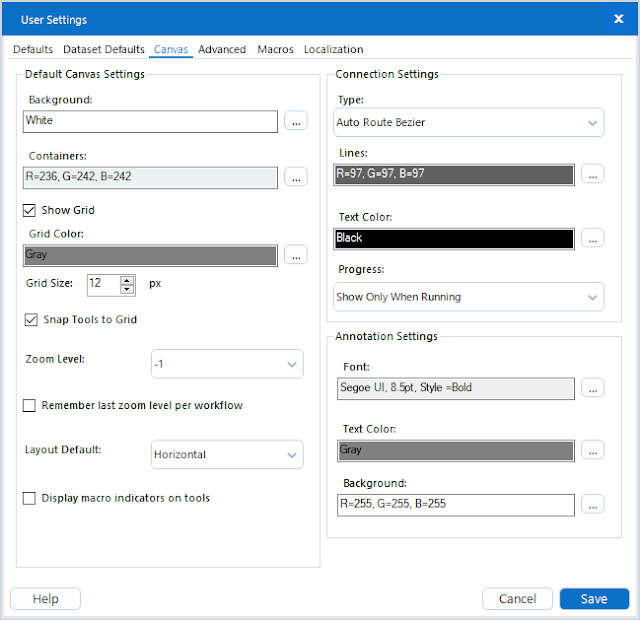Open connection Text Color ellipsis button

click(x=593, y=238)
